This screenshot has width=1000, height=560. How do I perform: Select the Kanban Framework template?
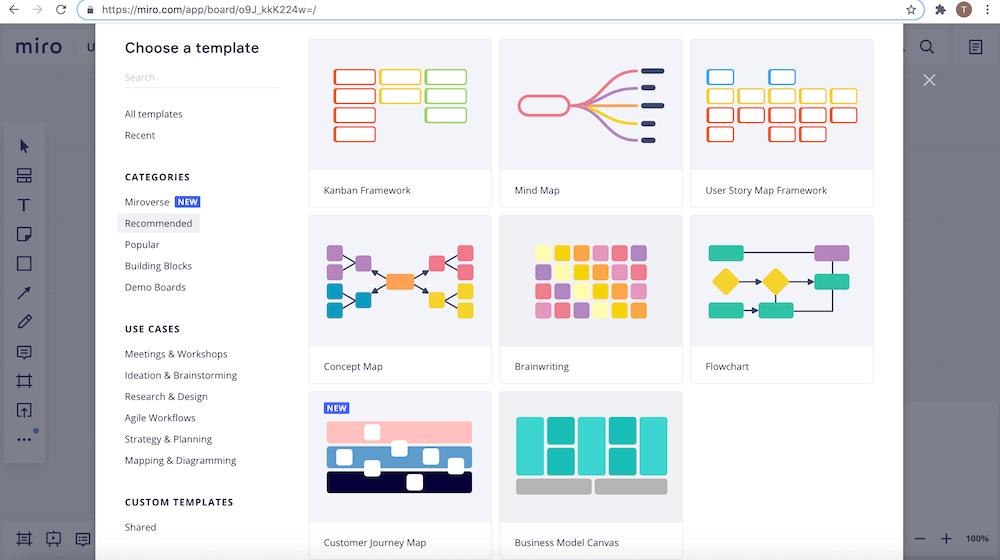tap(400, 122)
